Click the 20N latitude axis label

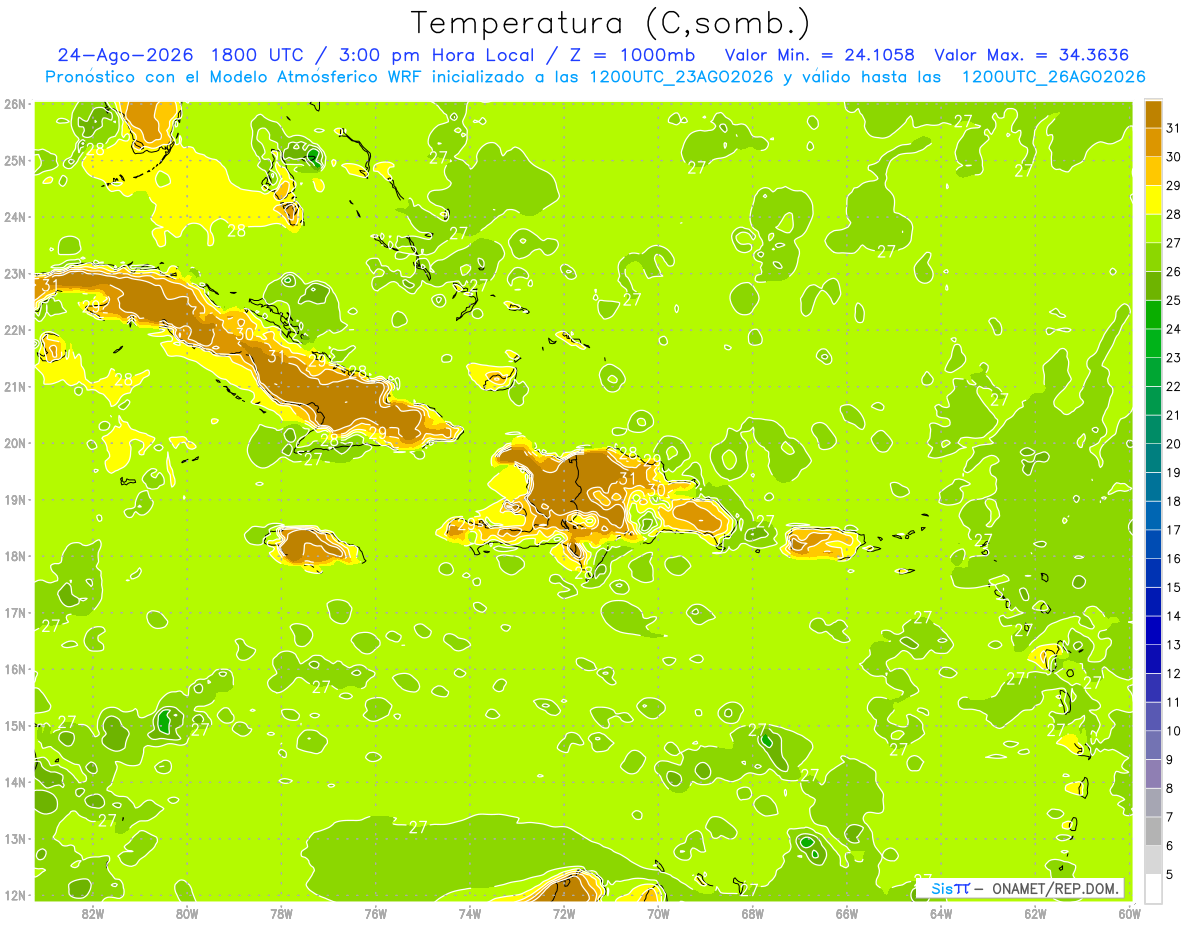[15, 443]
